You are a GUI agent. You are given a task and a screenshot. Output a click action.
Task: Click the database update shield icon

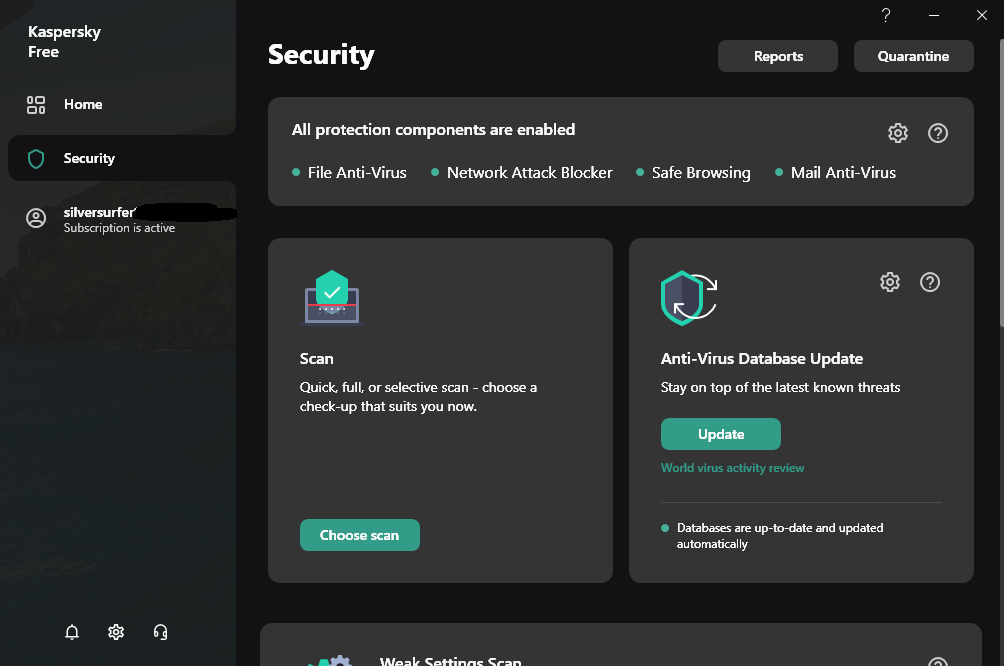[689, 297]
